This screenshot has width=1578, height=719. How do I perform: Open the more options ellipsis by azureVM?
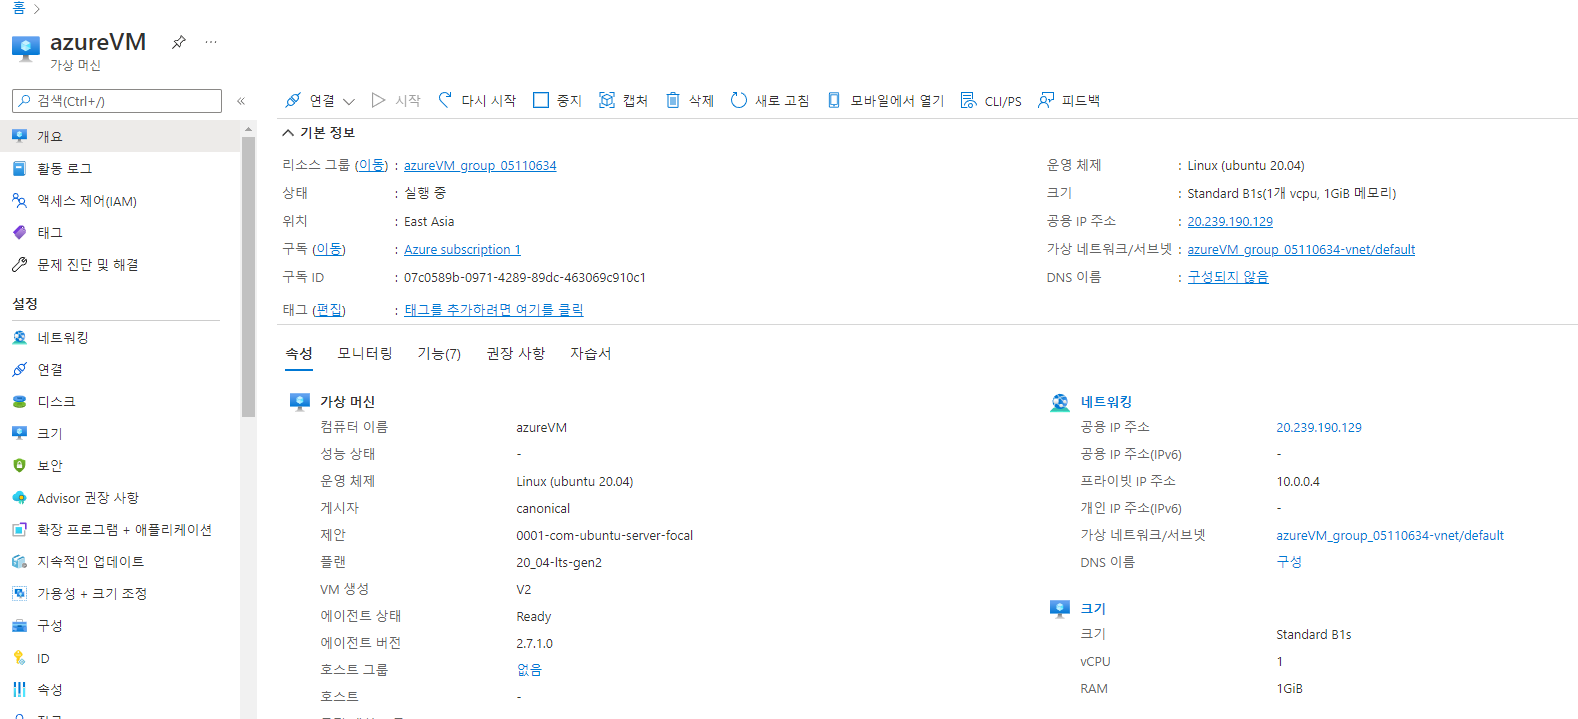[x=211, y=42]
